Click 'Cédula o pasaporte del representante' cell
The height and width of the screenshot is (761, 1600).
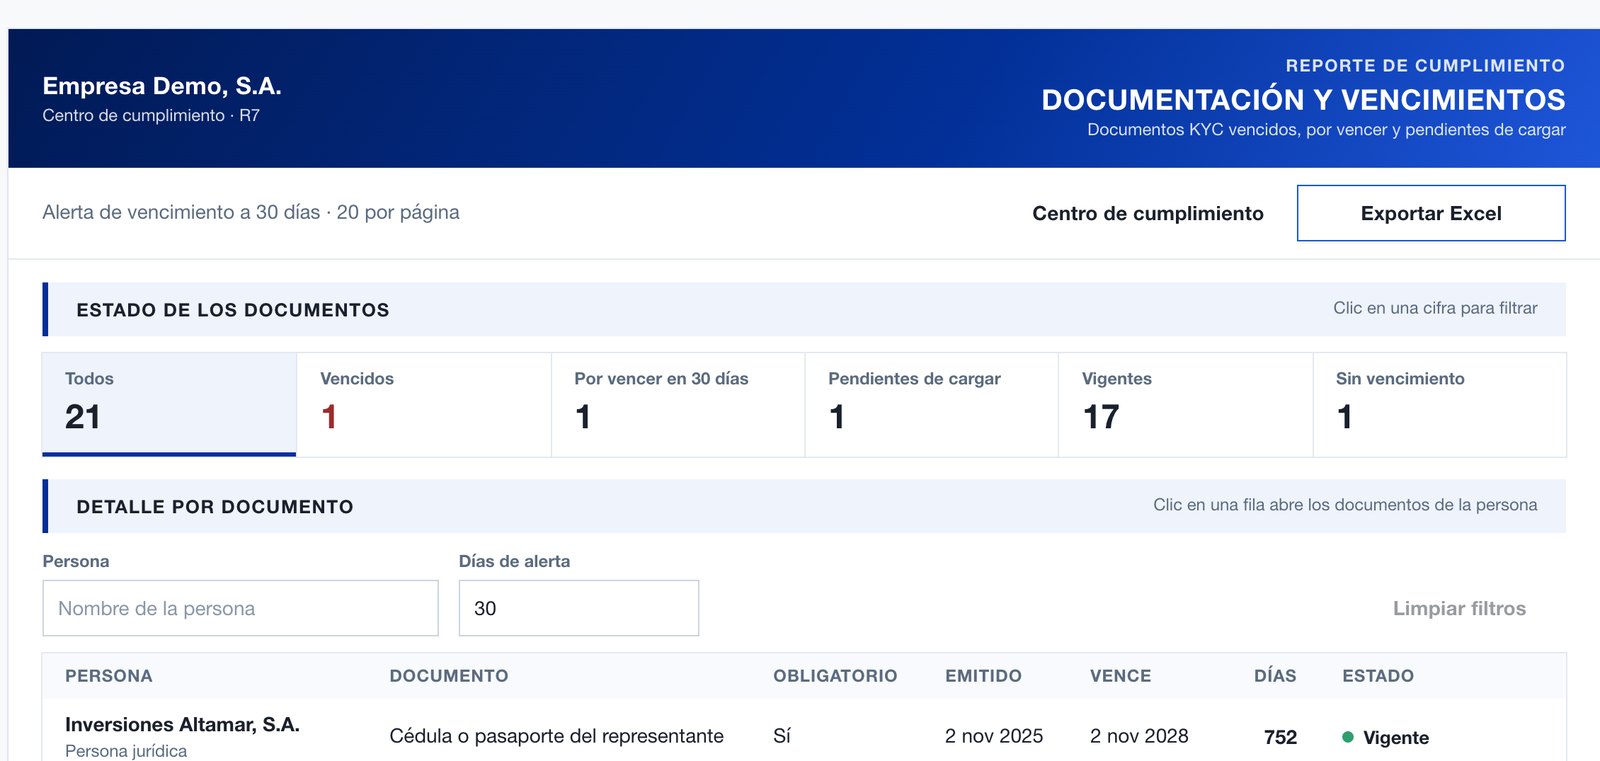point(556,736)
